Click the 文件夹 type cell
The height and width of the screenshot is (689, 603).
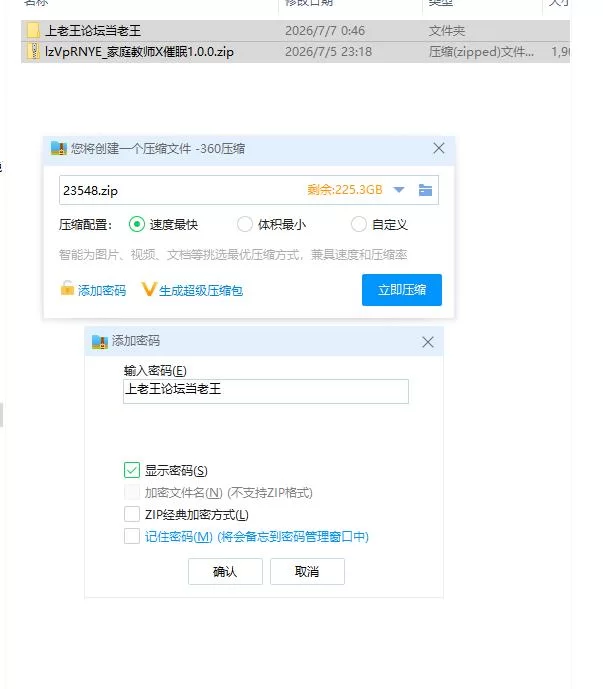447,31
